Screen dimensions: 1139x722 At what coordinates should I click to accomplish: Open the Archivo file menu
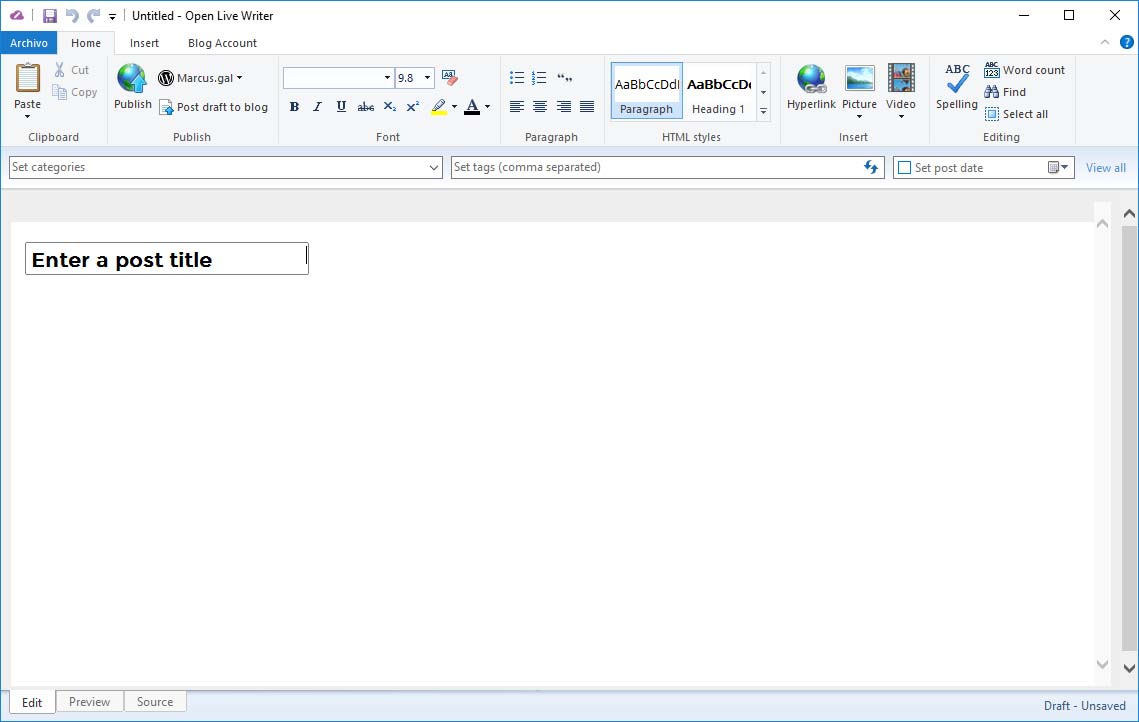click(x=29, y=43)
